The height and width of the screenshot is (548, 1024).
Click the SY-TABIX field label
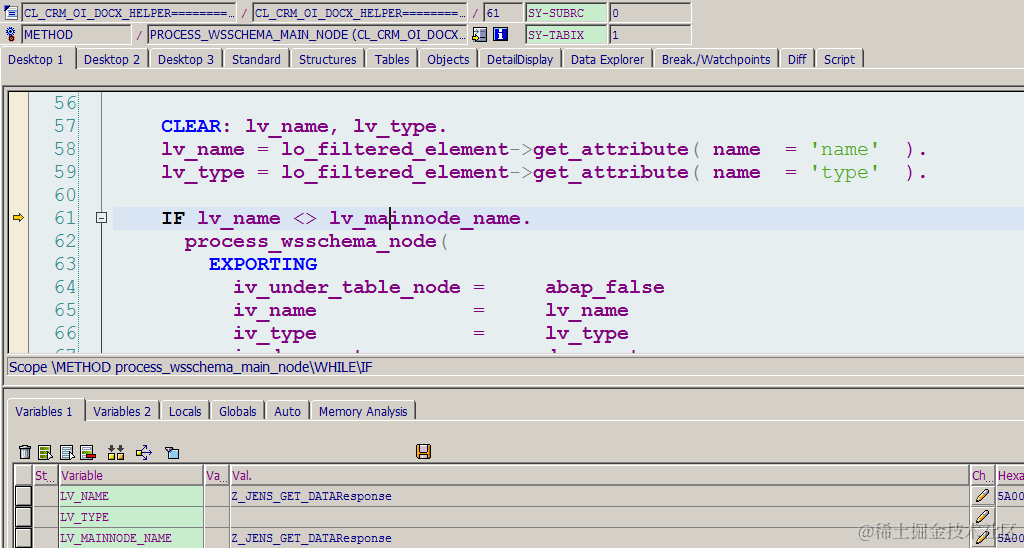pos(566,35)
